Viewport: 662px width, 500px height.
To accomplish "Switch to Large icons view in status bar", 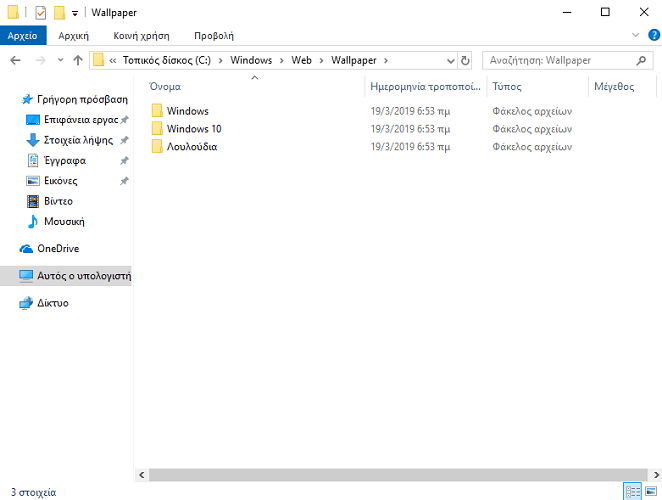I will pyautogui.click(x=651, y=492).
